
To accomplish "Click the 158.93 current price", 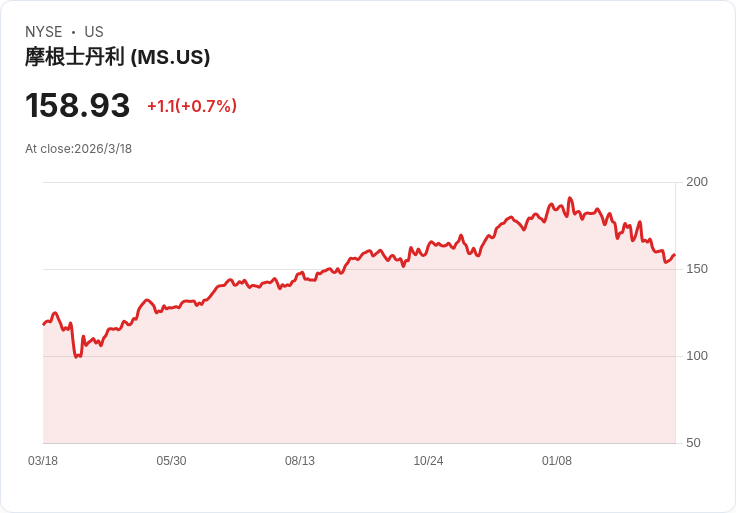I will click(x=78, y=106).
